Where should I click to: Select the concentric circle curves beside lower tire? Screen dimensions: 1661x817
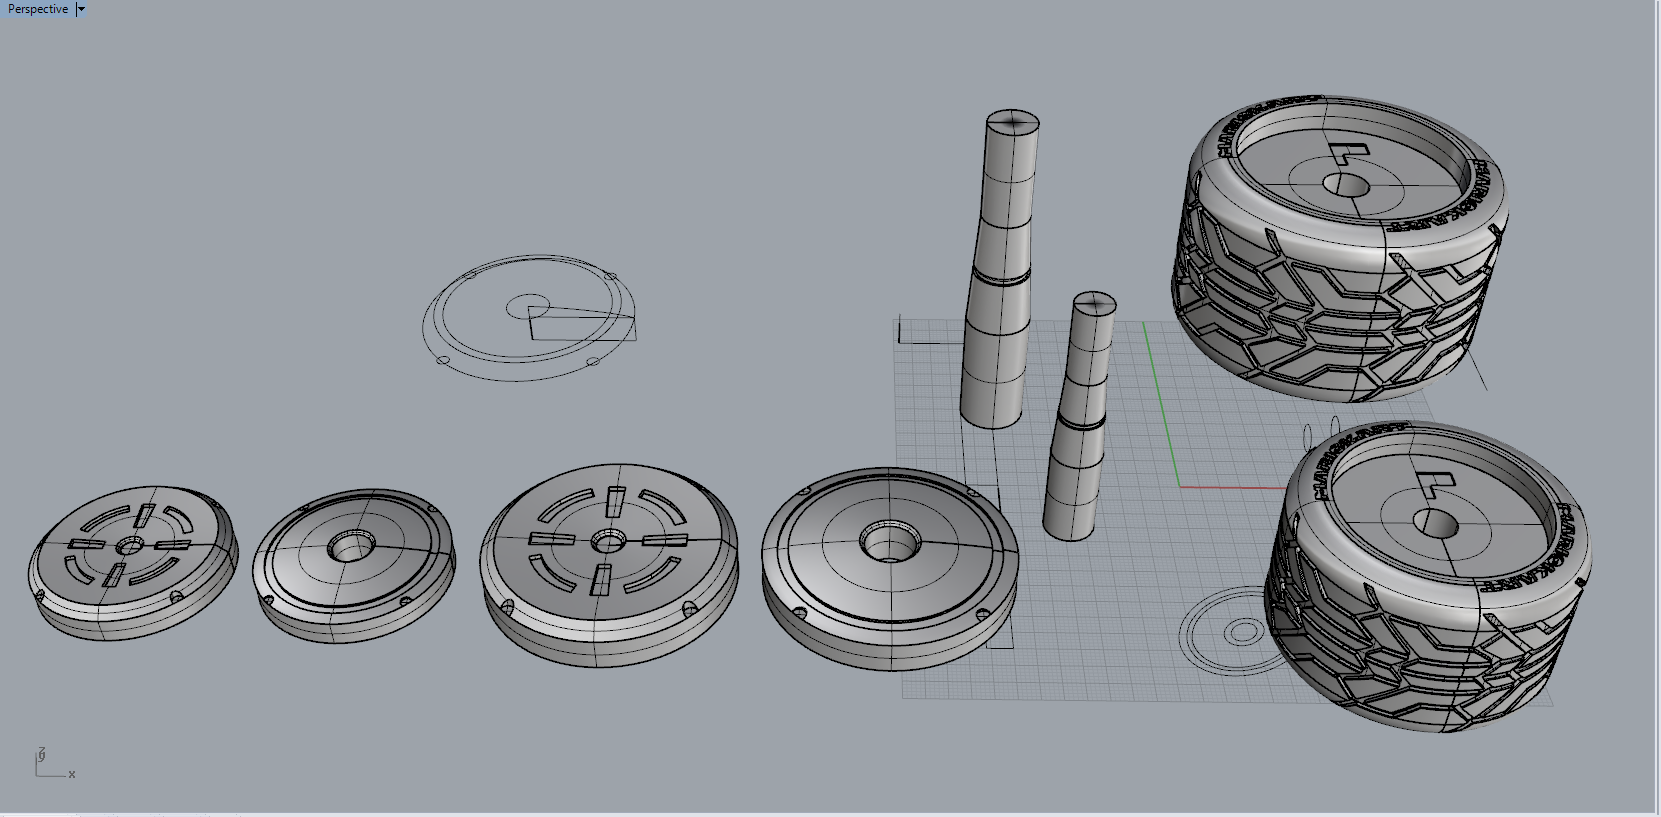point(1230,632)
